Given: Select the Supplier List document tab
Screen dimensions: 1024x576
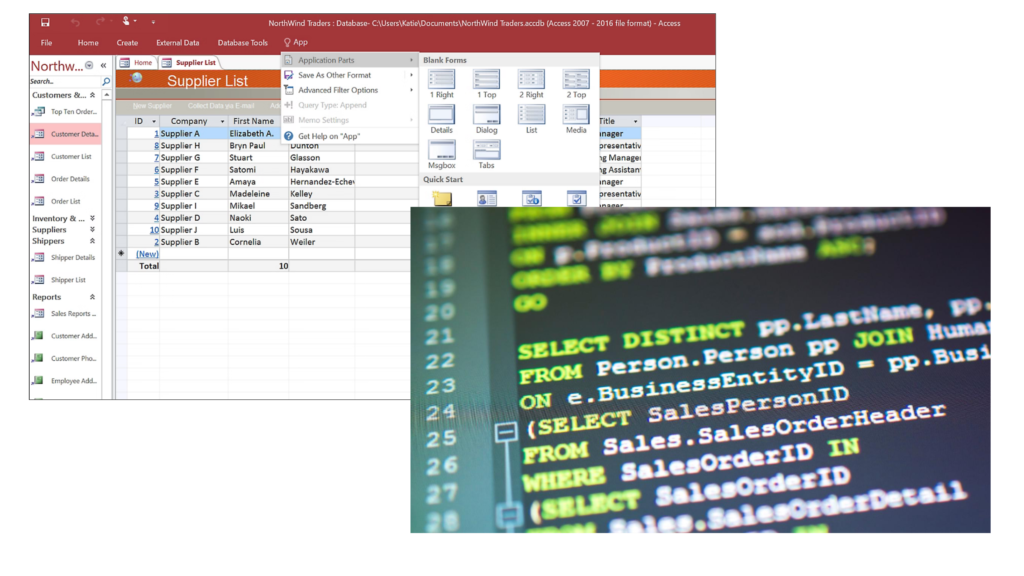Looking at the screenshot, I should pos(189,63).
